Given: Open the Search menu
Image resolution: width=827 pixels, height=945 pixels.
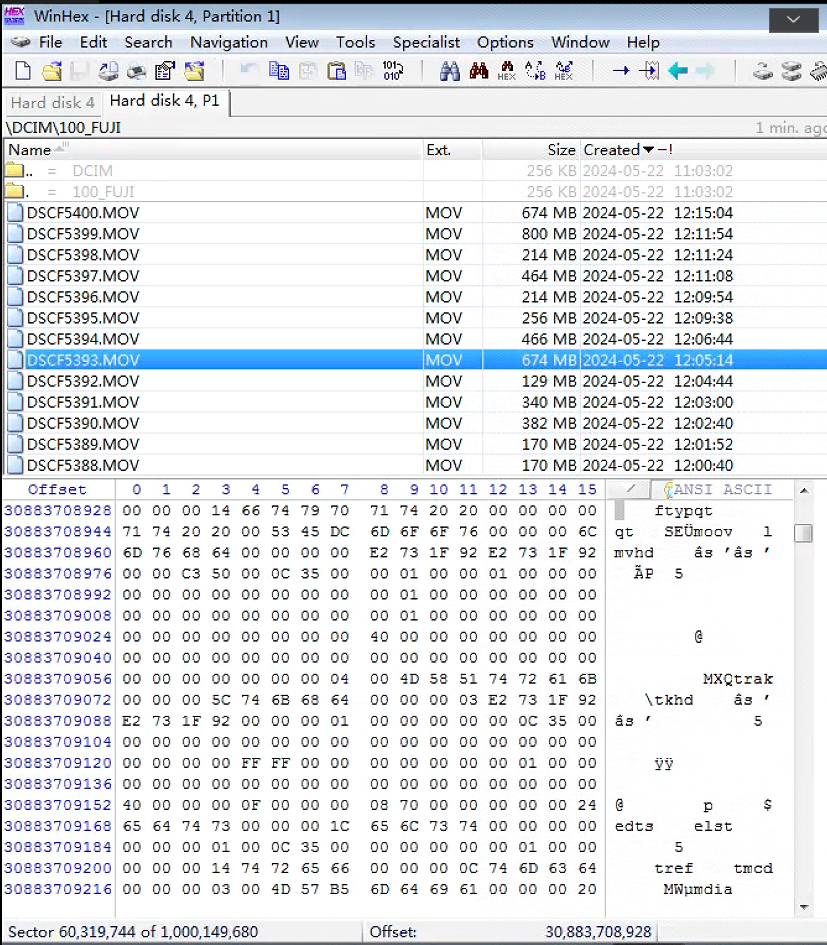Looking at the screenshot, I should pyautogui.click(x=148, y=42).
